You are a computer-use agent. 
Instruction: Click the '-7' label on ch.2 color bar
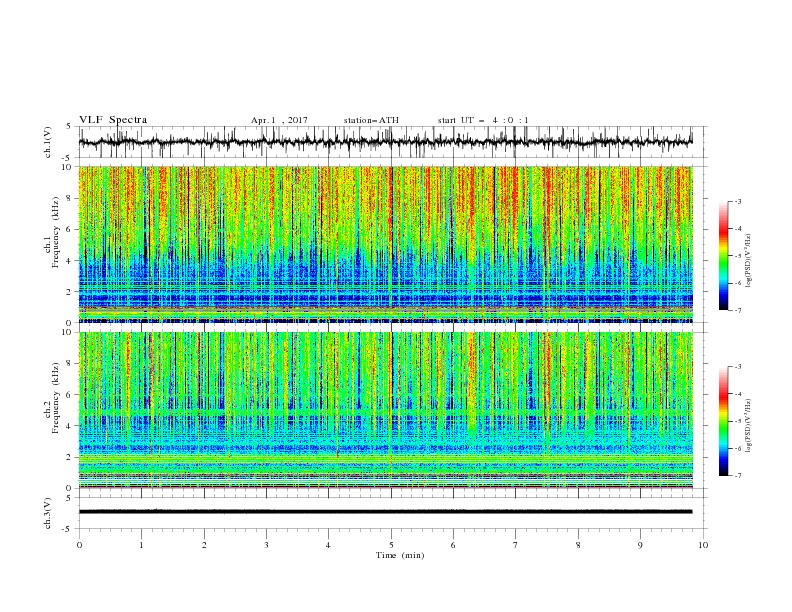(738, 476)
